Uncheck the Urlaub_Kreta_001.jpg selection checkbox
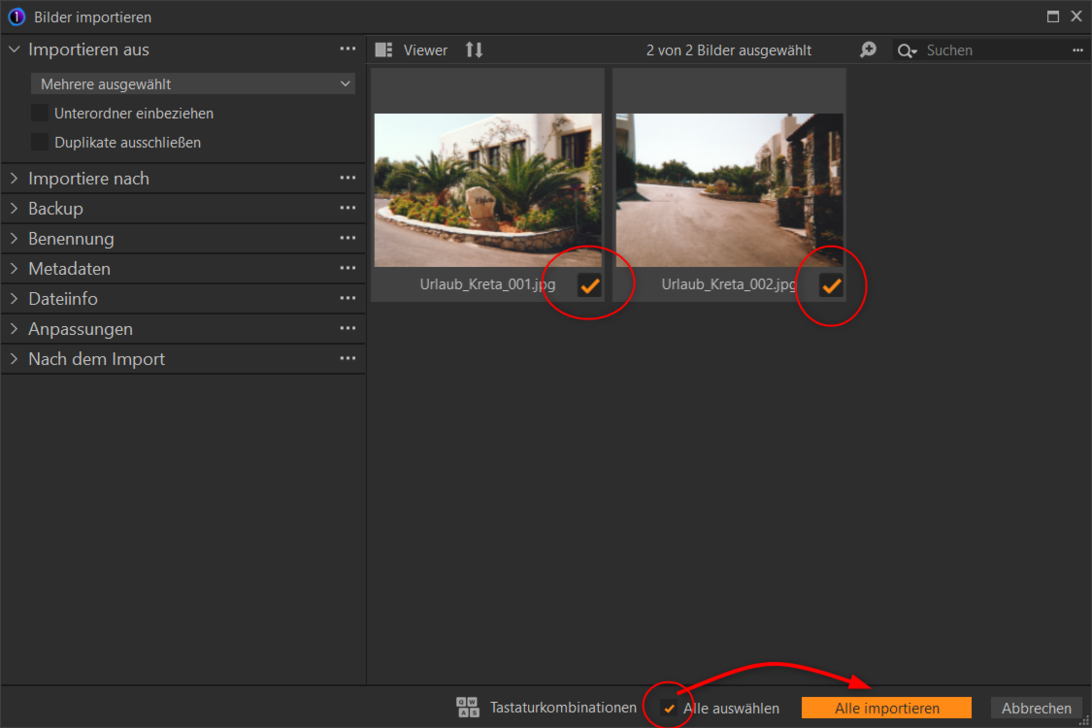The height and width of the screenshot is (728, 1092). (589, 285)
